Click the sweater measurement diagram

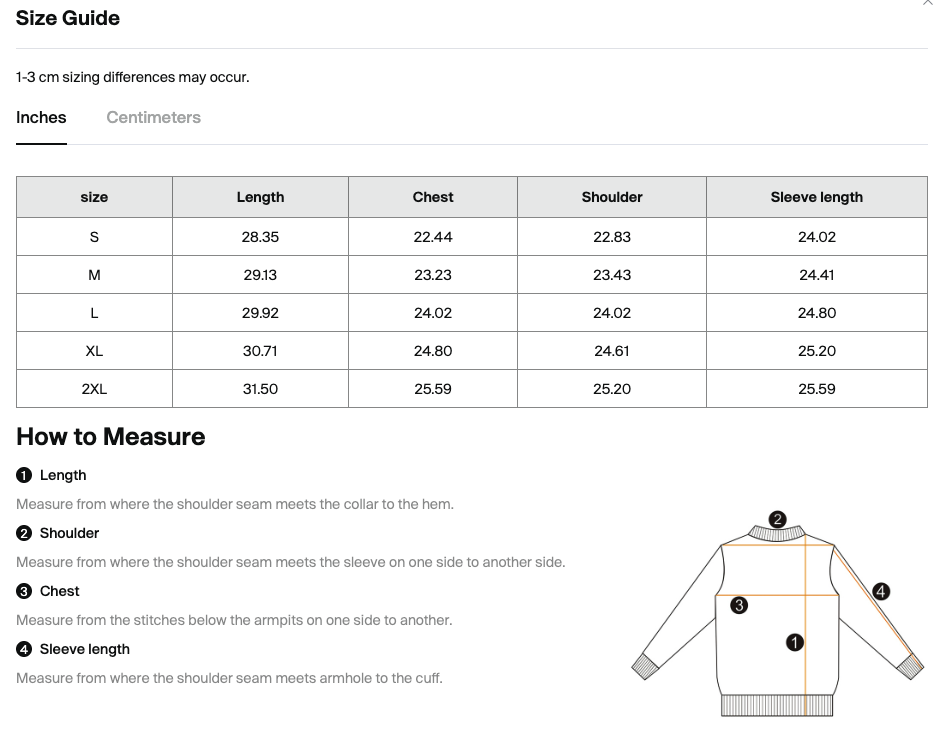(777, 613)
